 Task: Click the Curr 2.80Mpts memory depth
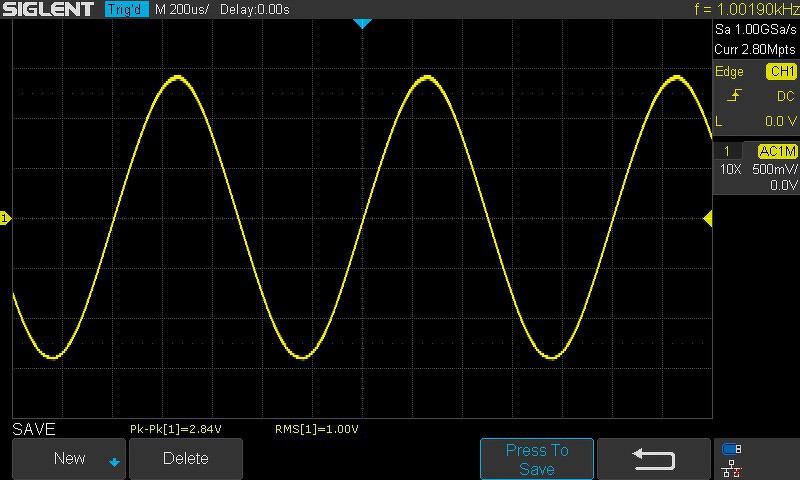point(755,49)
